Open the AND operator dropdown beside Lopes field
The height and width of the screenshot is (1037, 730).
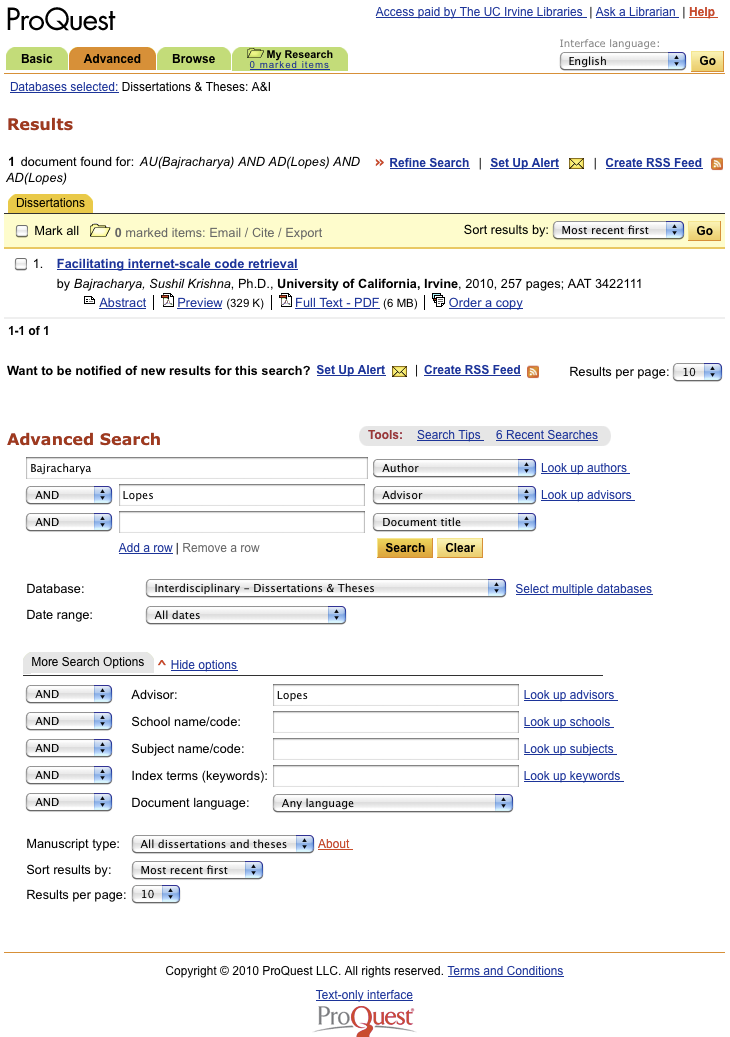pyautogui.click(x=69, y=495)
